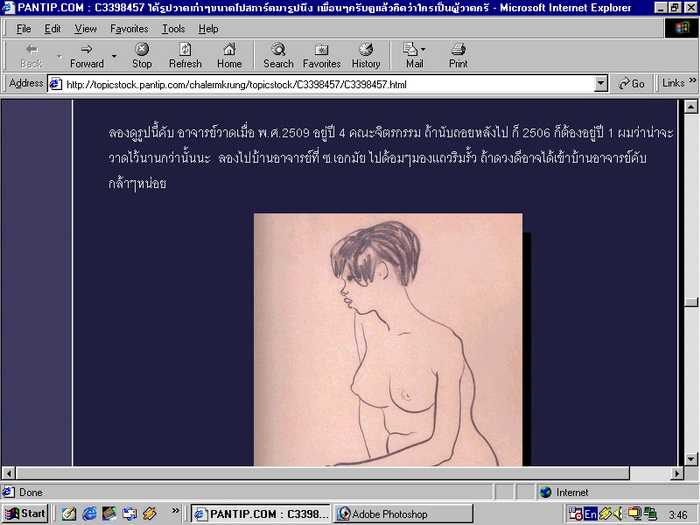Expand the quick launch overflow chevron

point(175,510)
